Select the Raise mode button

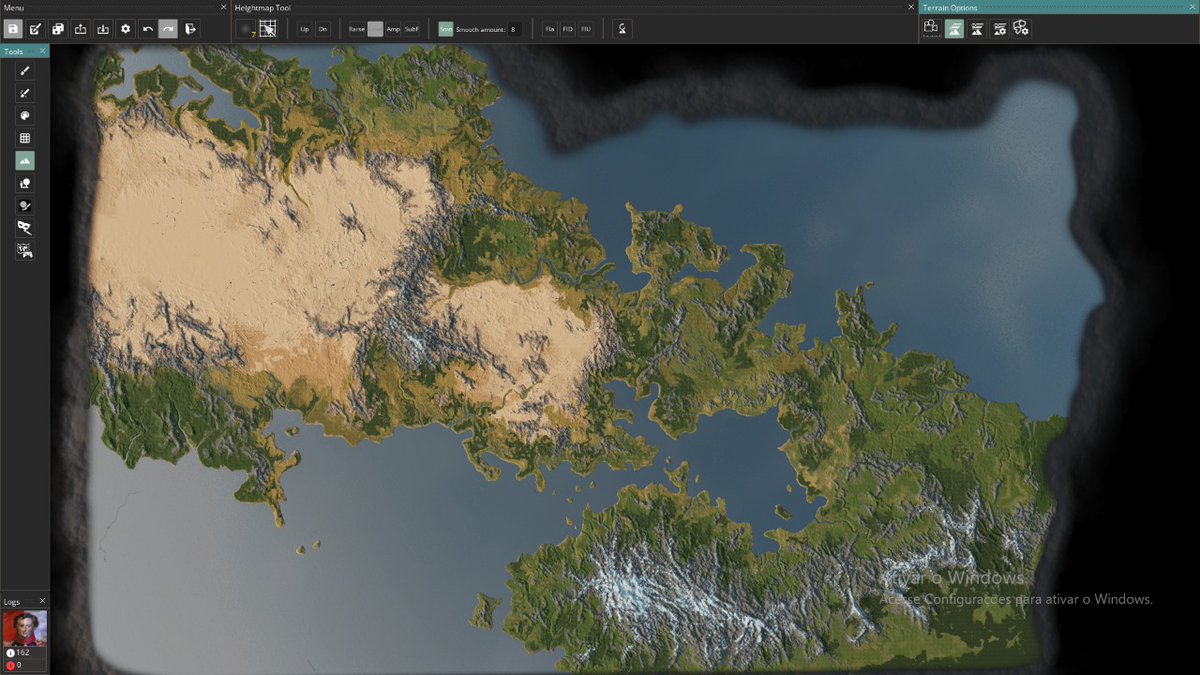coord(356,29)
